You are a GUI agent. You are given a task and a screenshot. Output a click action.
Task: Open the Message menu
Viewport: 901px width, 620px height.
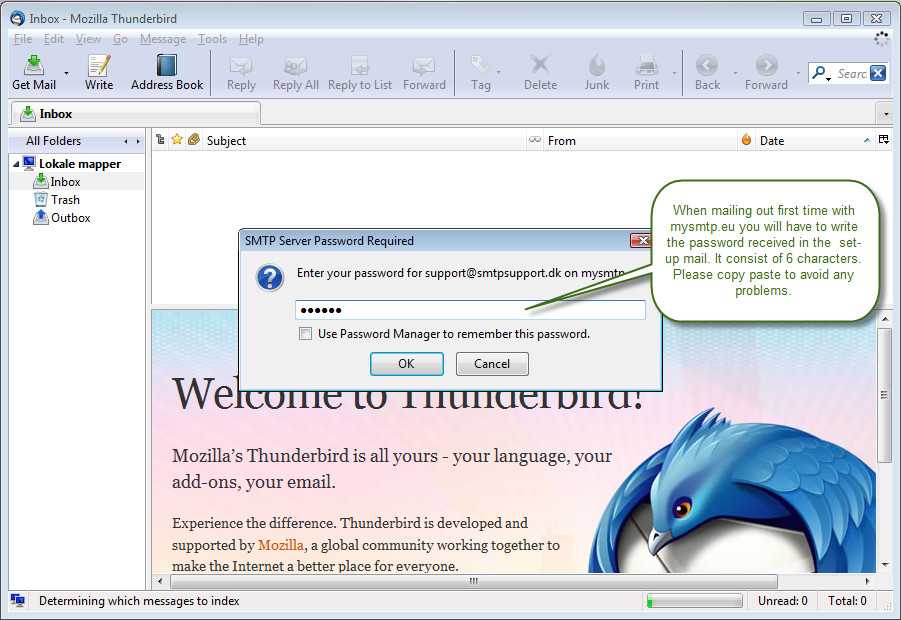click(163, 39)
